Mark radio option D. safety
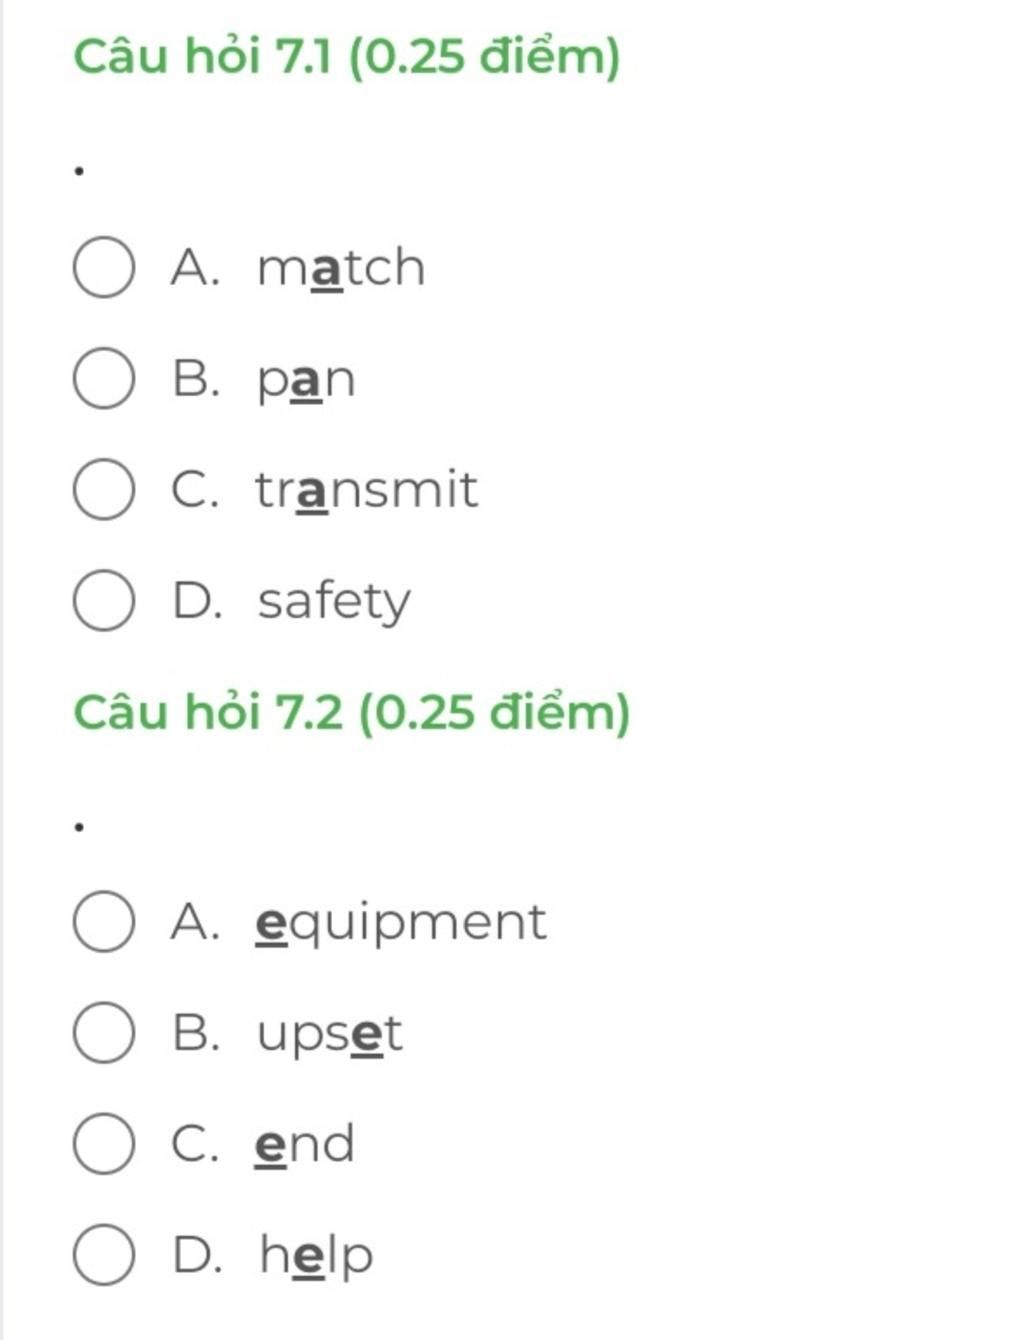The width and height of the screenshot is (1024, 1340). pos(104,601)
